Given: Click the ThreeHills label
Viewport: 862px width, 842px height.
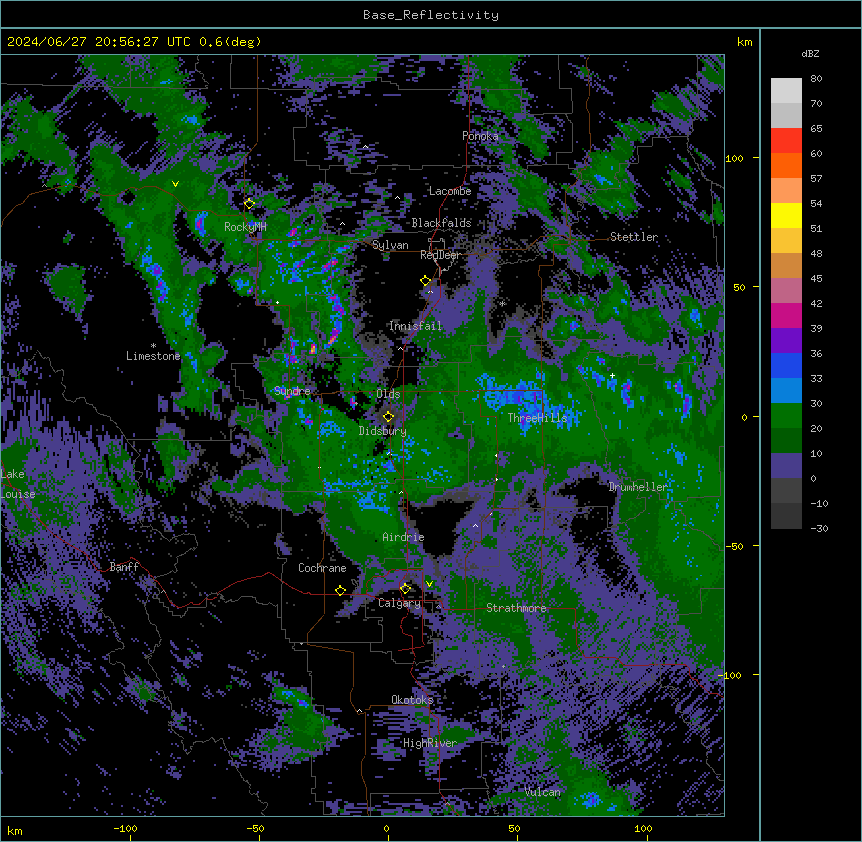Looking at the screenshot, I should 538,418.
